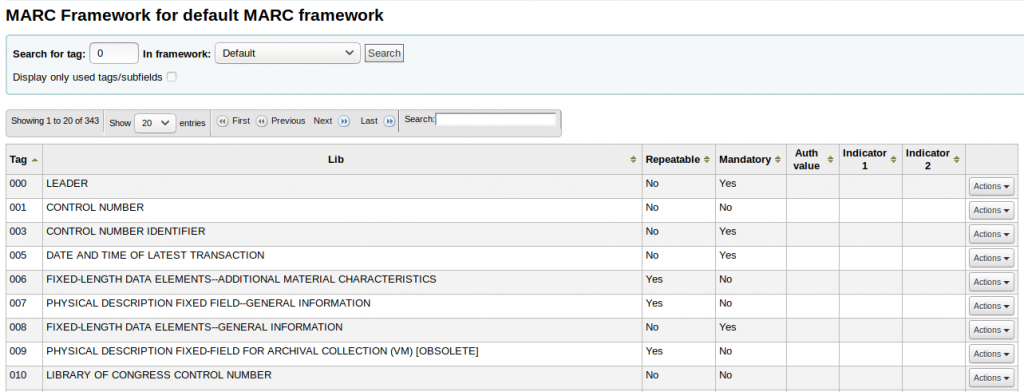Image resolution: width=1024 pixels, height=392 pixels.
Task: Click the Last pagination link
Action: [x=369, y=121]
